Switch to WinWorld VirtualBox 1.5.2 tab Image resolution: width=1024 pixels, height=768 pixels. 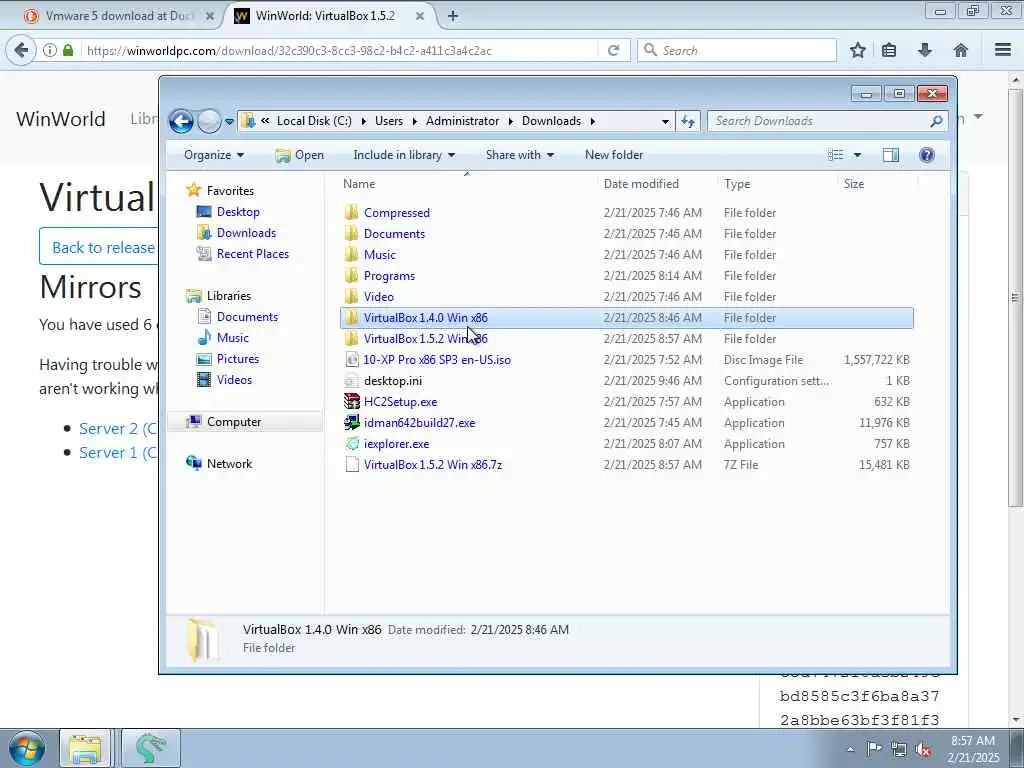tap(328, 16)
